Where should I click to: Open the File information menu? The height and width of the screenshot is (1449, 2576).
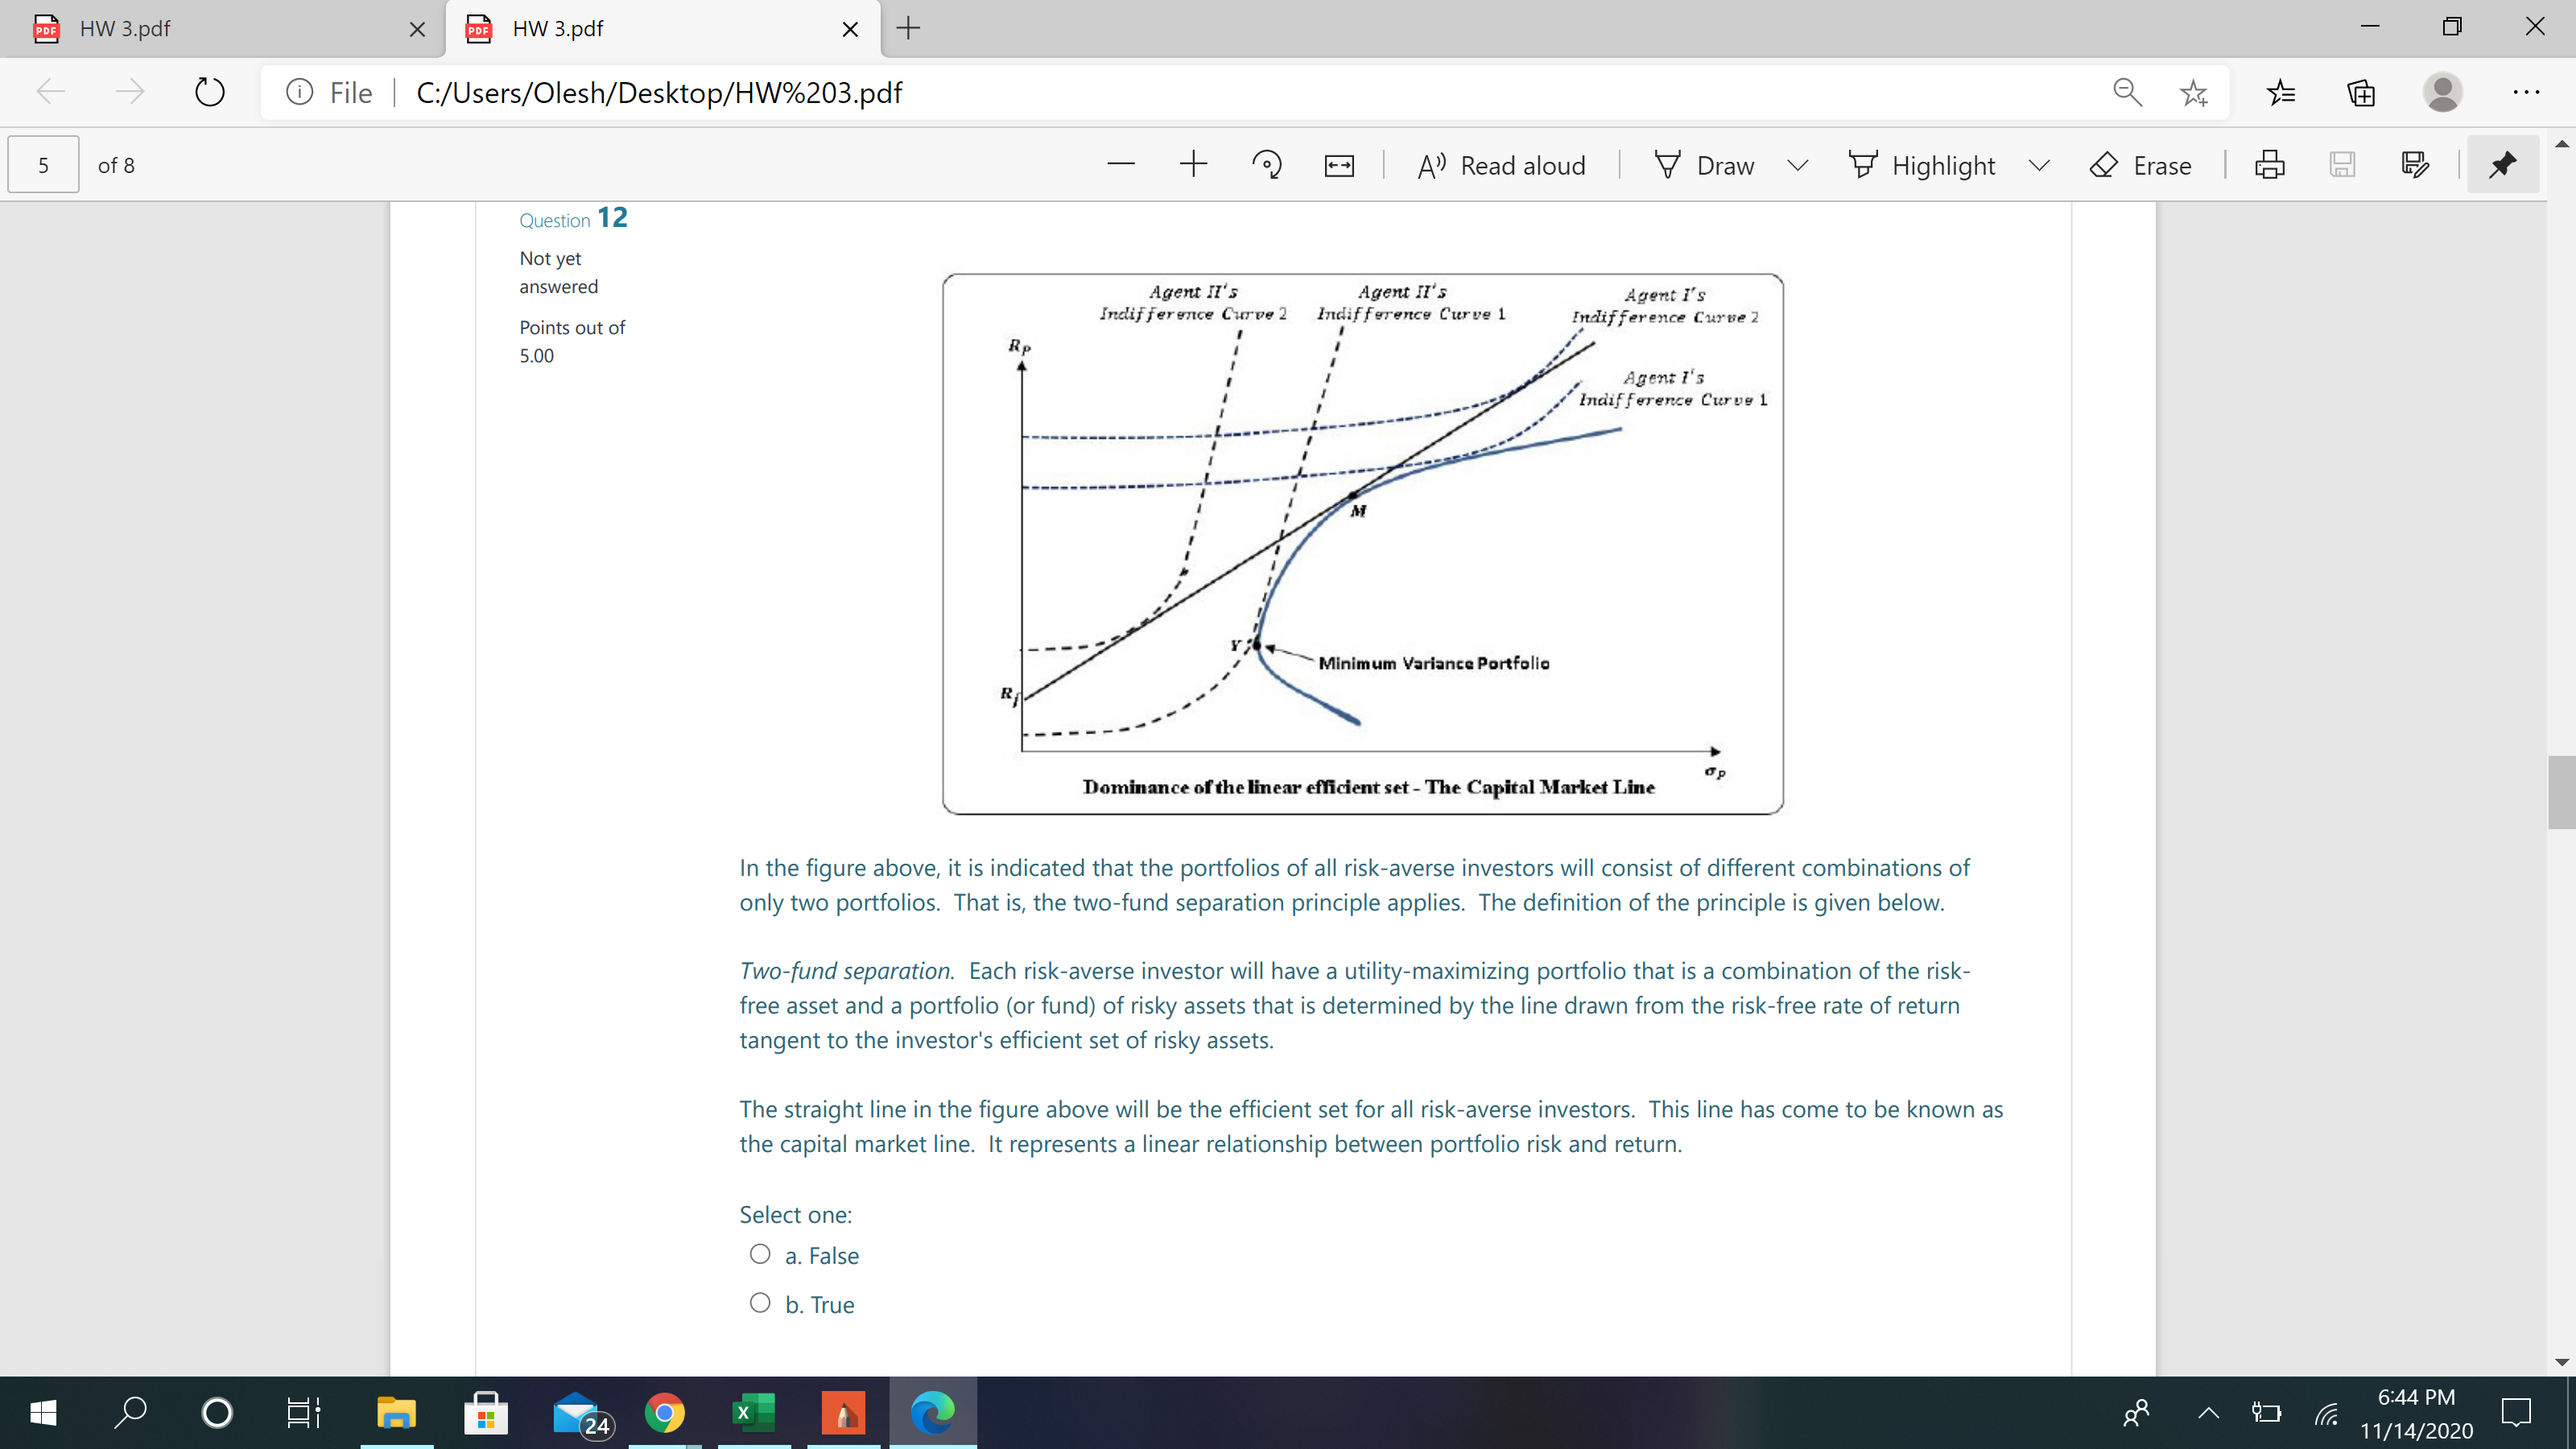pyautogui.click(x=299, y=92)
